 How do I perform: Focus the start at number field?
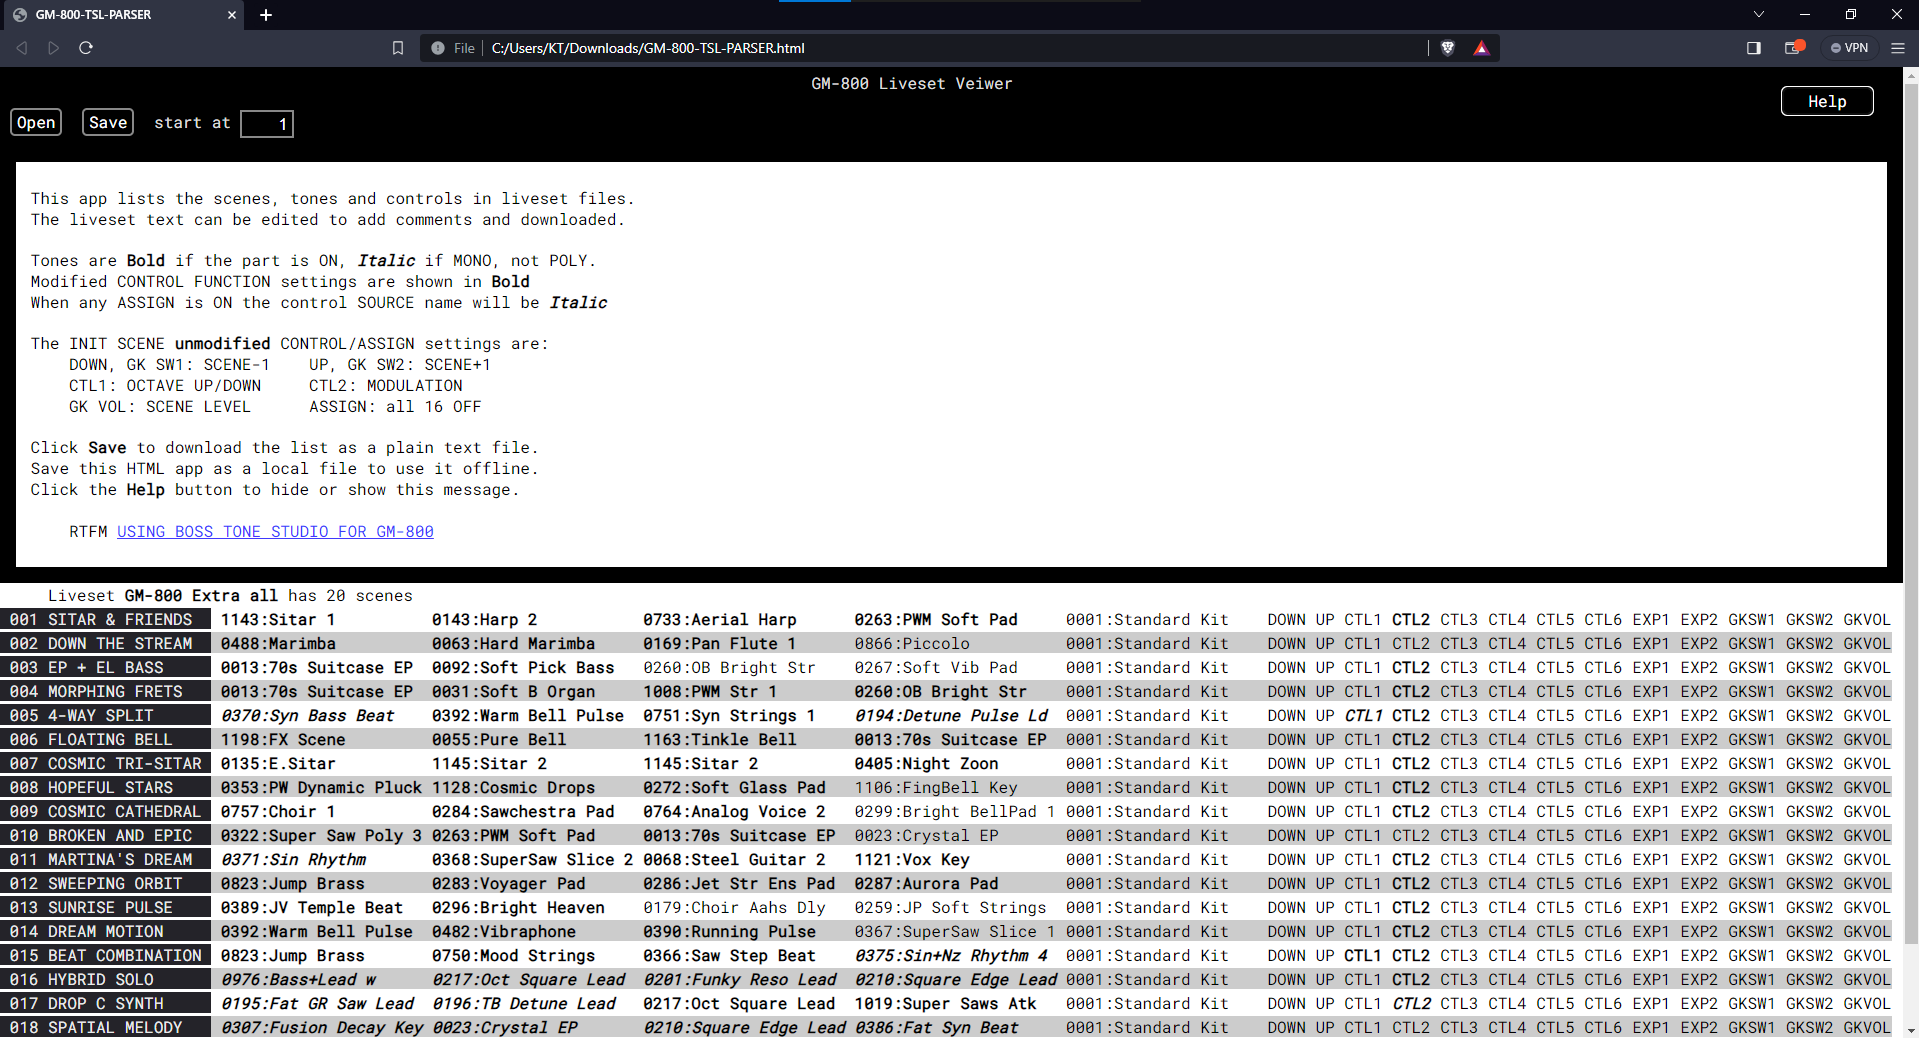(267, 124)
